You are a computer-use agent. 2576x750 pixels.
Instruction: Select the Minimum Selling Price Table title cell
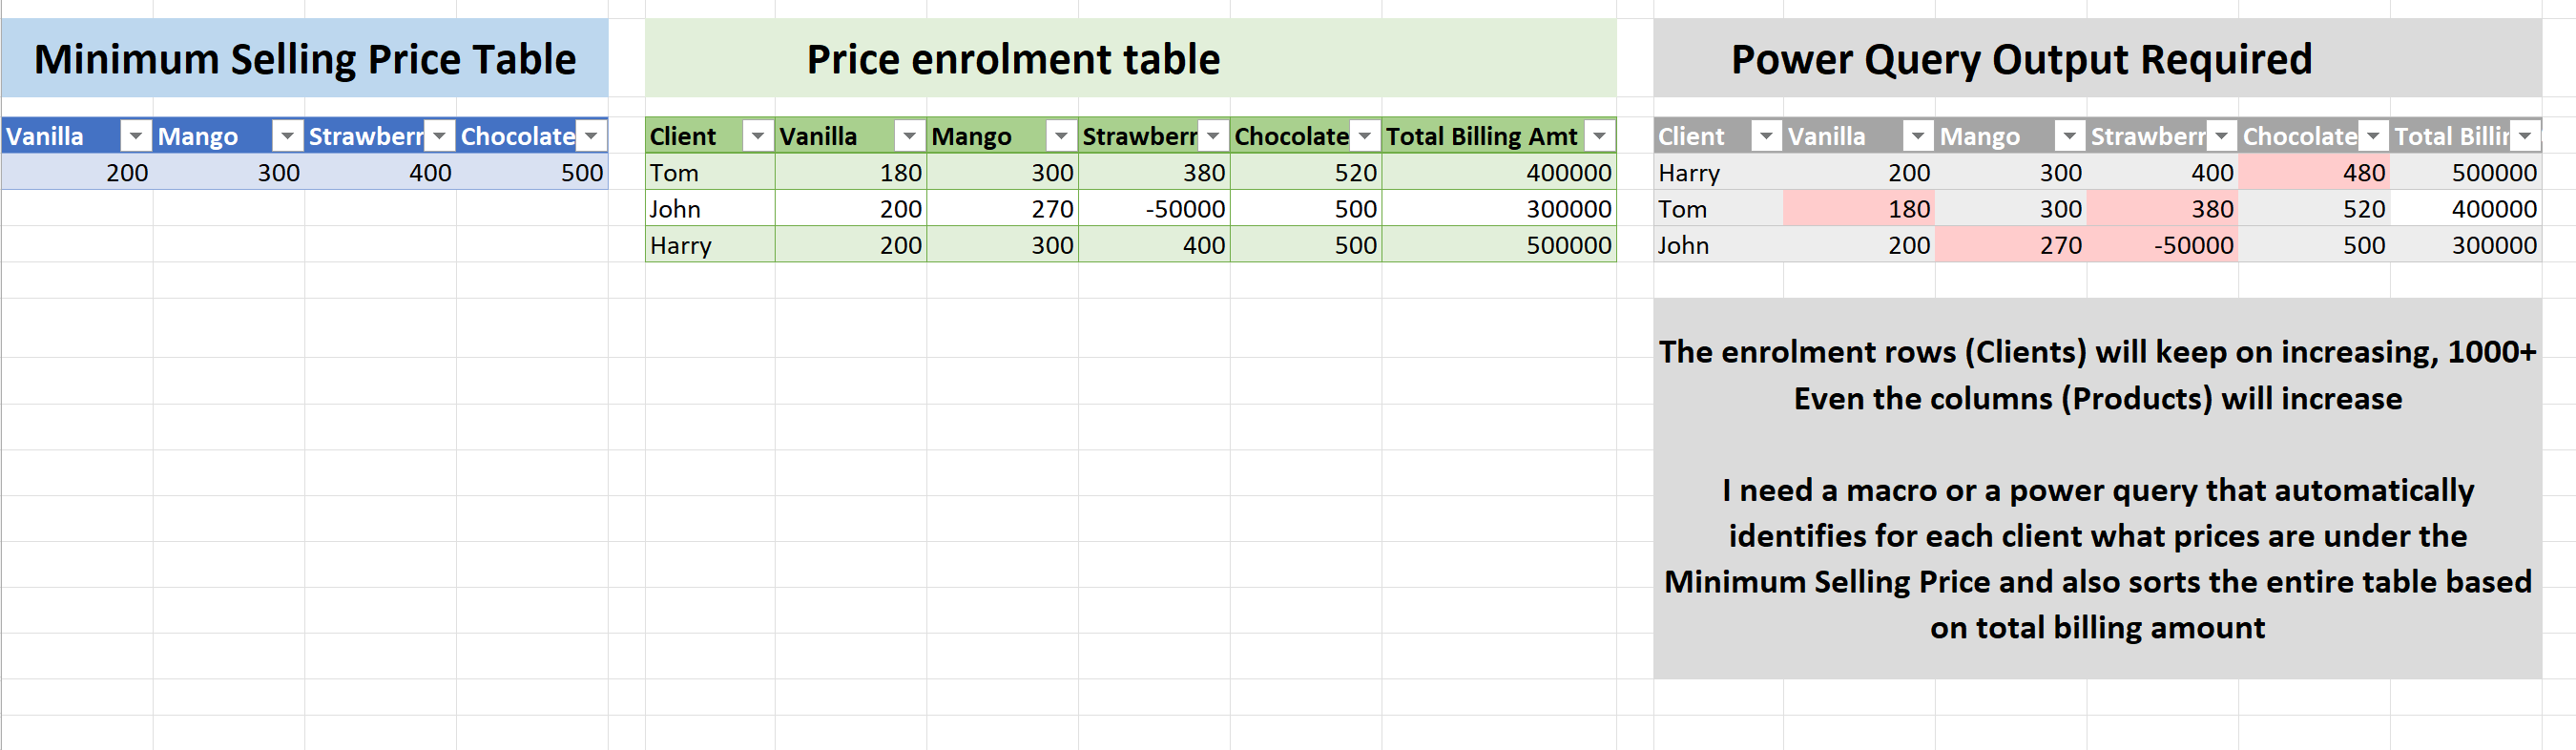coord(305,58)
